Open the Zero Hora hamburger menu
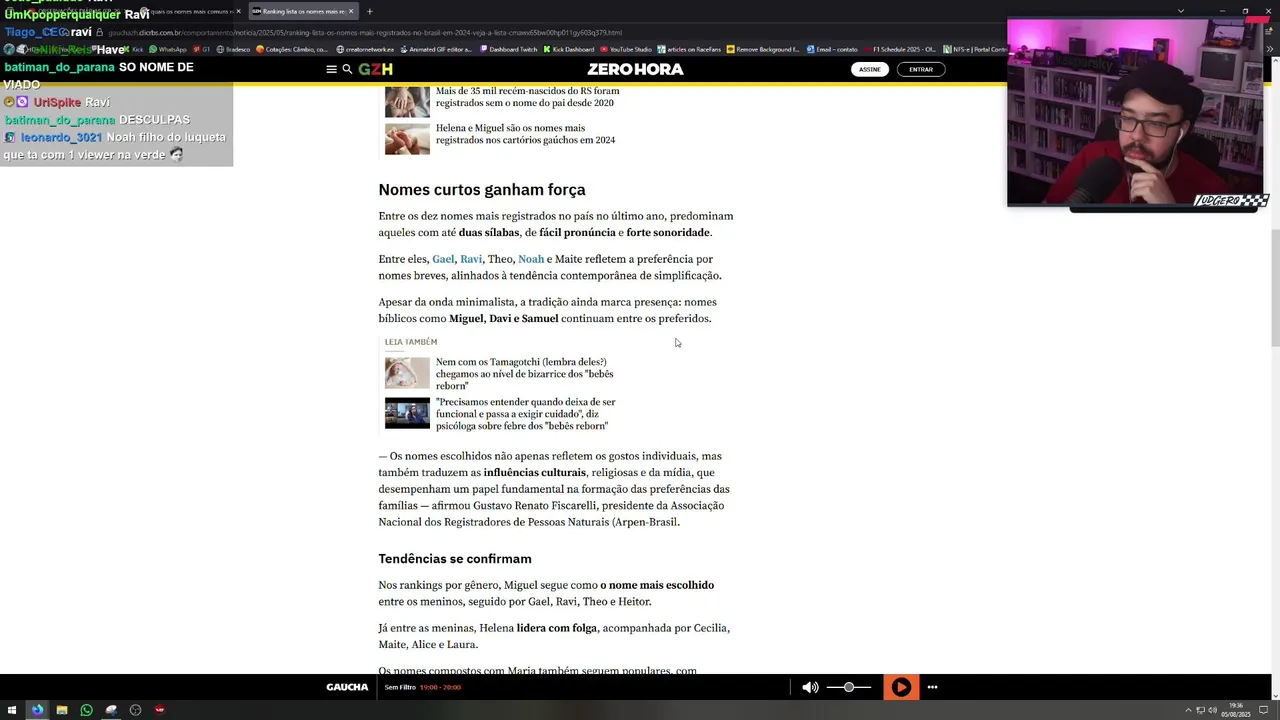This screenshot has width=1280, height=720. point(331,69)
